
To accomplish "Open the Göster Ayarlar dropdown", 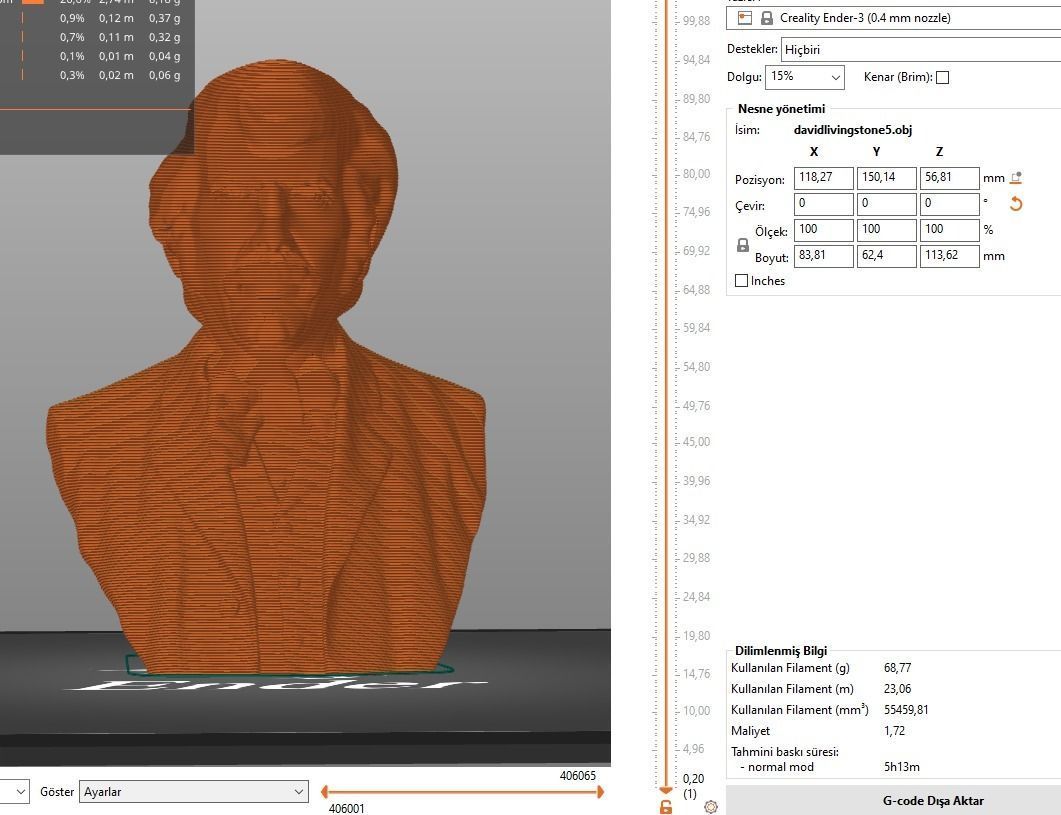I will tap(194, 791).
